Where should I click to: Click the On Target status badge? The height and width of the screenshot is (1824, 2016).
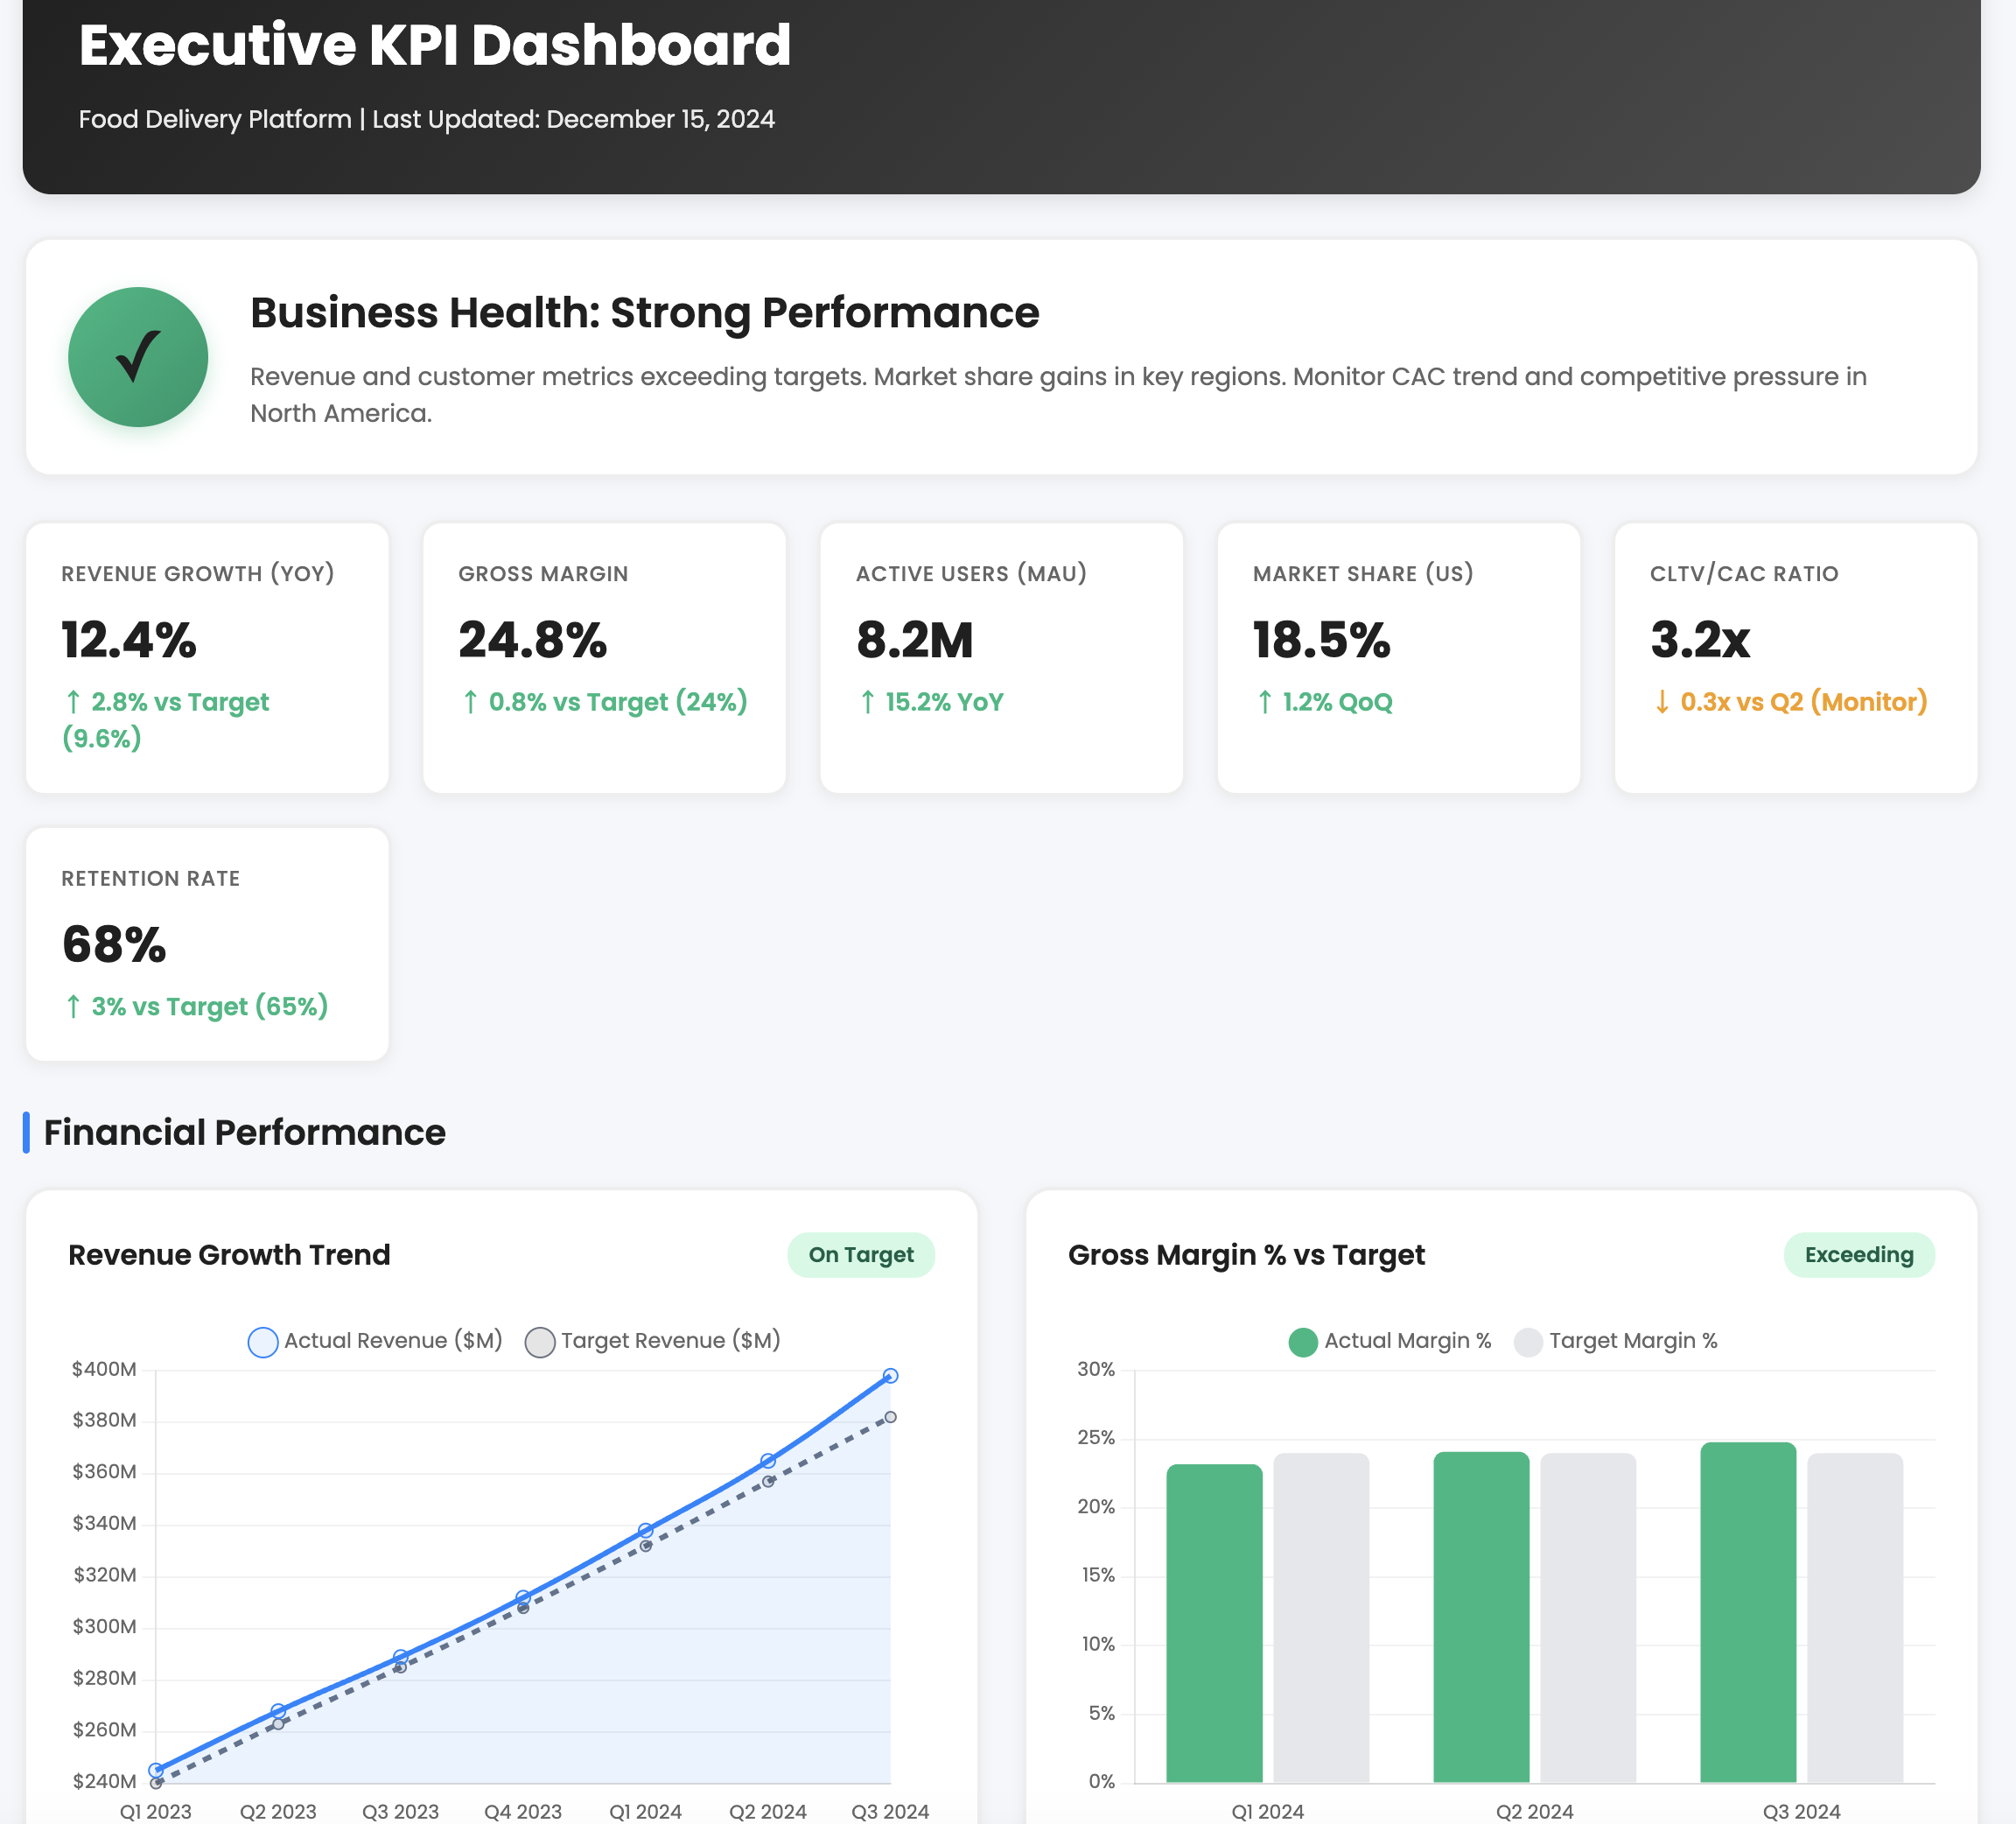(x=860, y=1254)
